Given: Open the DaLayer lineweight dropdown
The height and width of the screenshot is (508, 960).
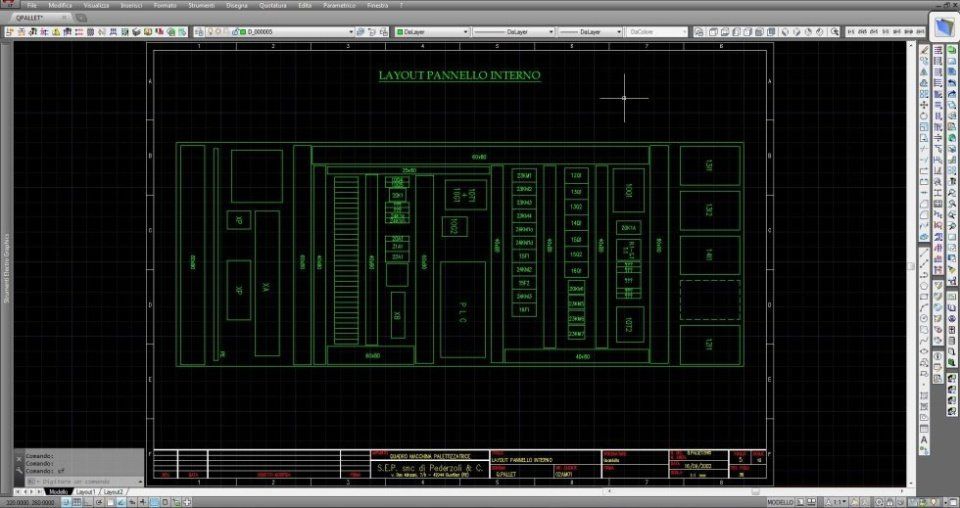Looking at the screenshot, I should (x=618, y=32).
